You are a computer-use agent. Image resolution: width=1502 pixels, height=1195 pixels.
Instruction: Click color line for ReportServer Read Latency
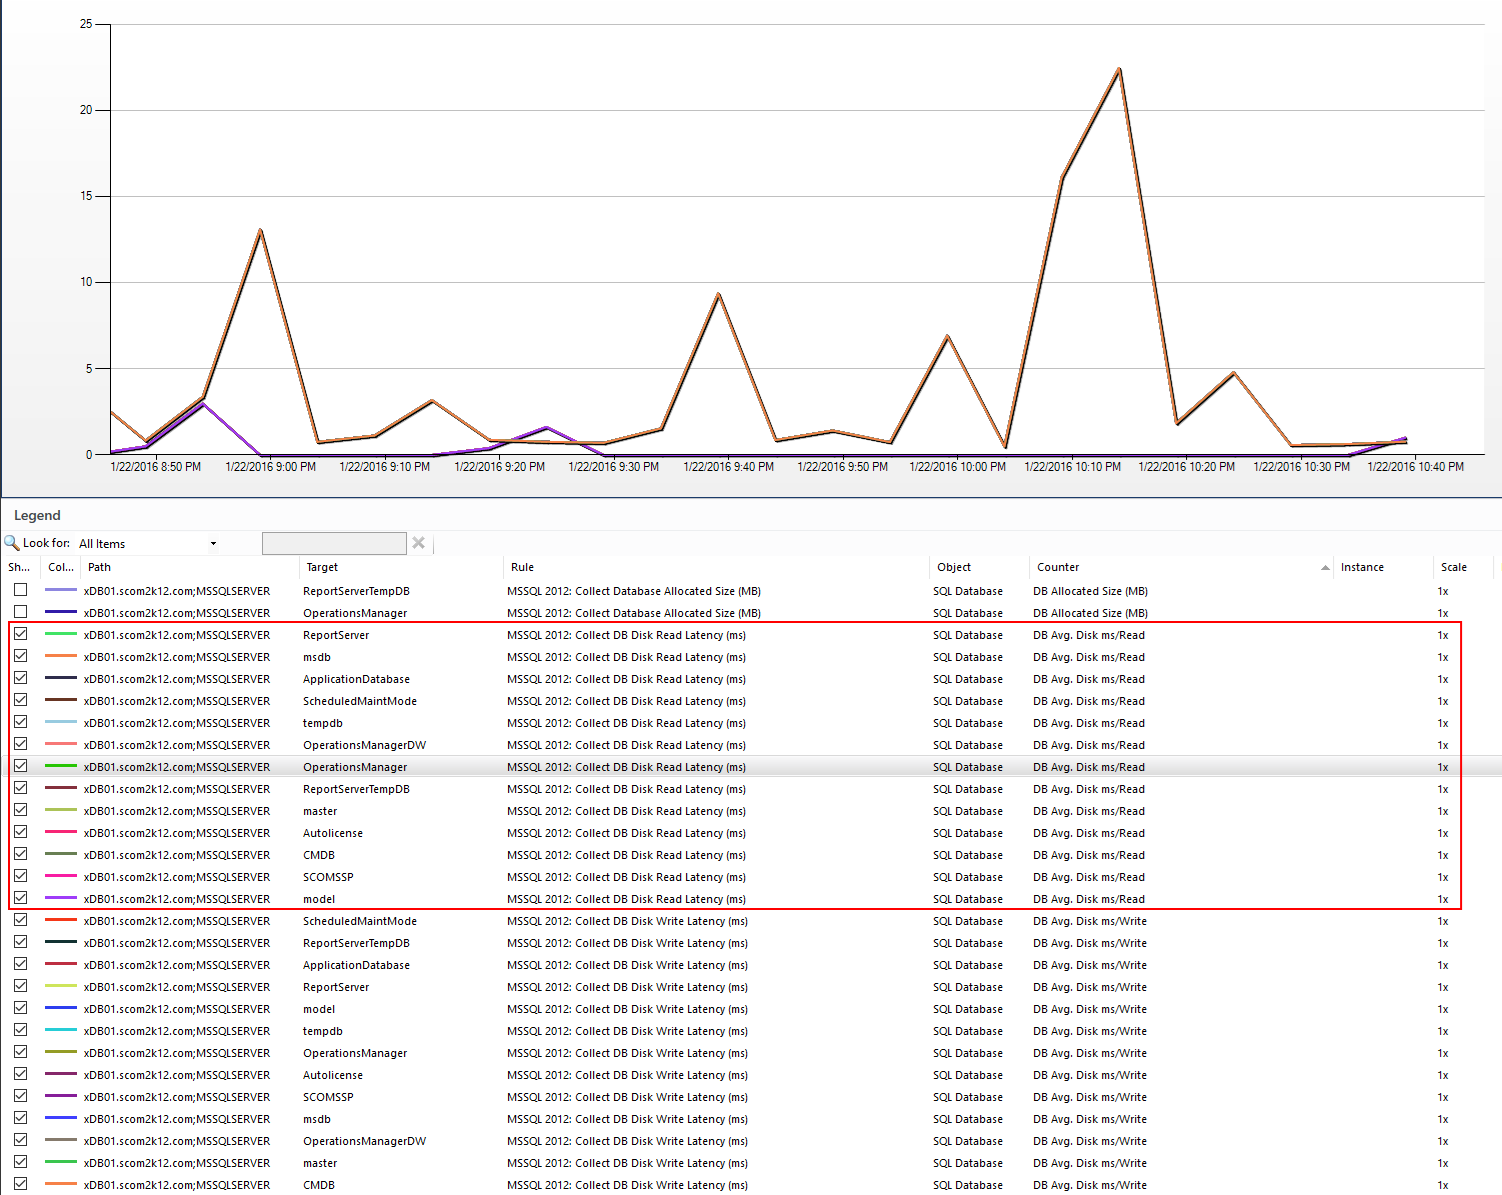click(61, 634)
